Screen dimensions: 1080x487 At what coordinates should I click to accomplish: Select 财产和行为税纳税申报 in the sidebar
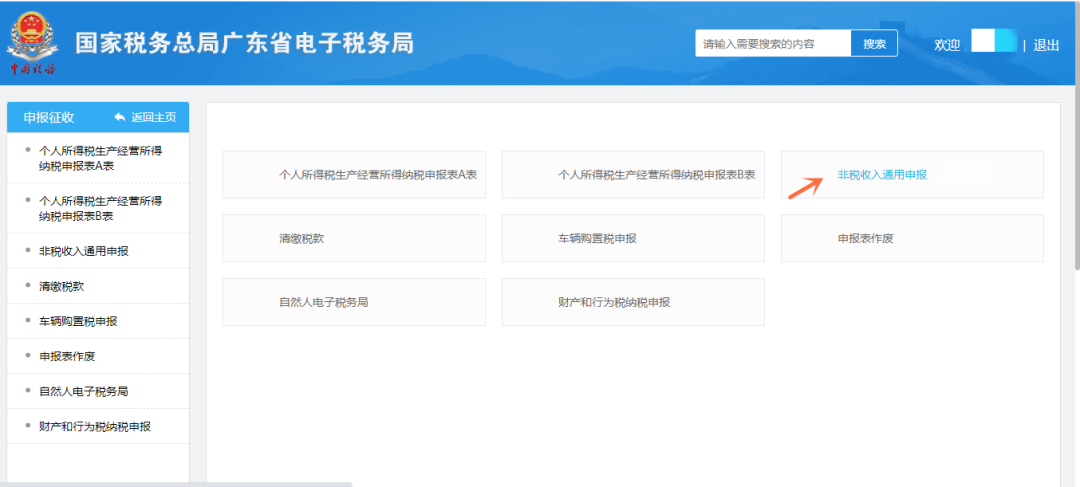(x=95, y=426)
